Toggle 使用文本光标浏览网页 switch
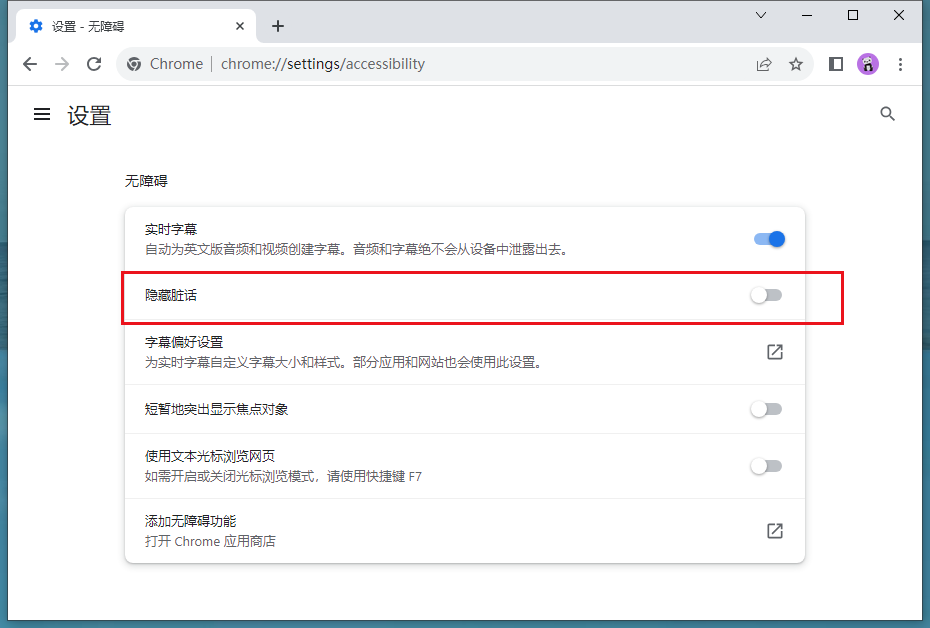 [x=766, y=466]
